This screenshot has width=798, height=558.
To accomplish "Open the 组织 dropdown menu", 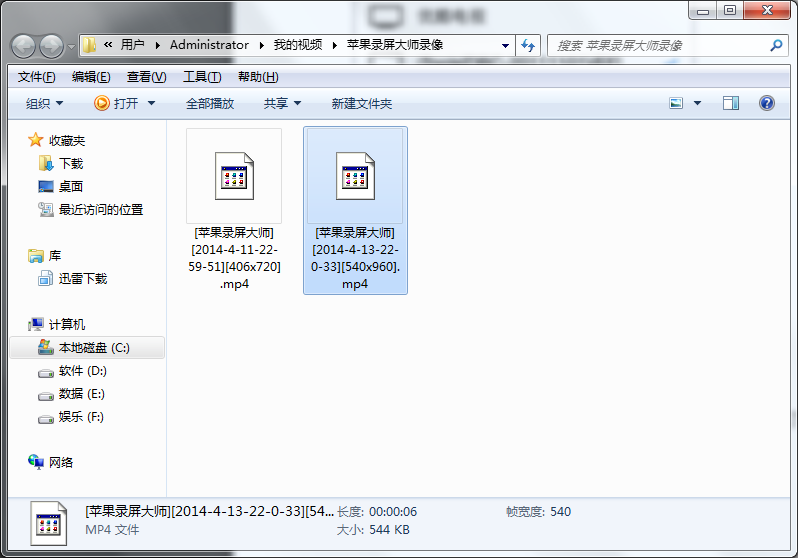I will click(44, 104).
